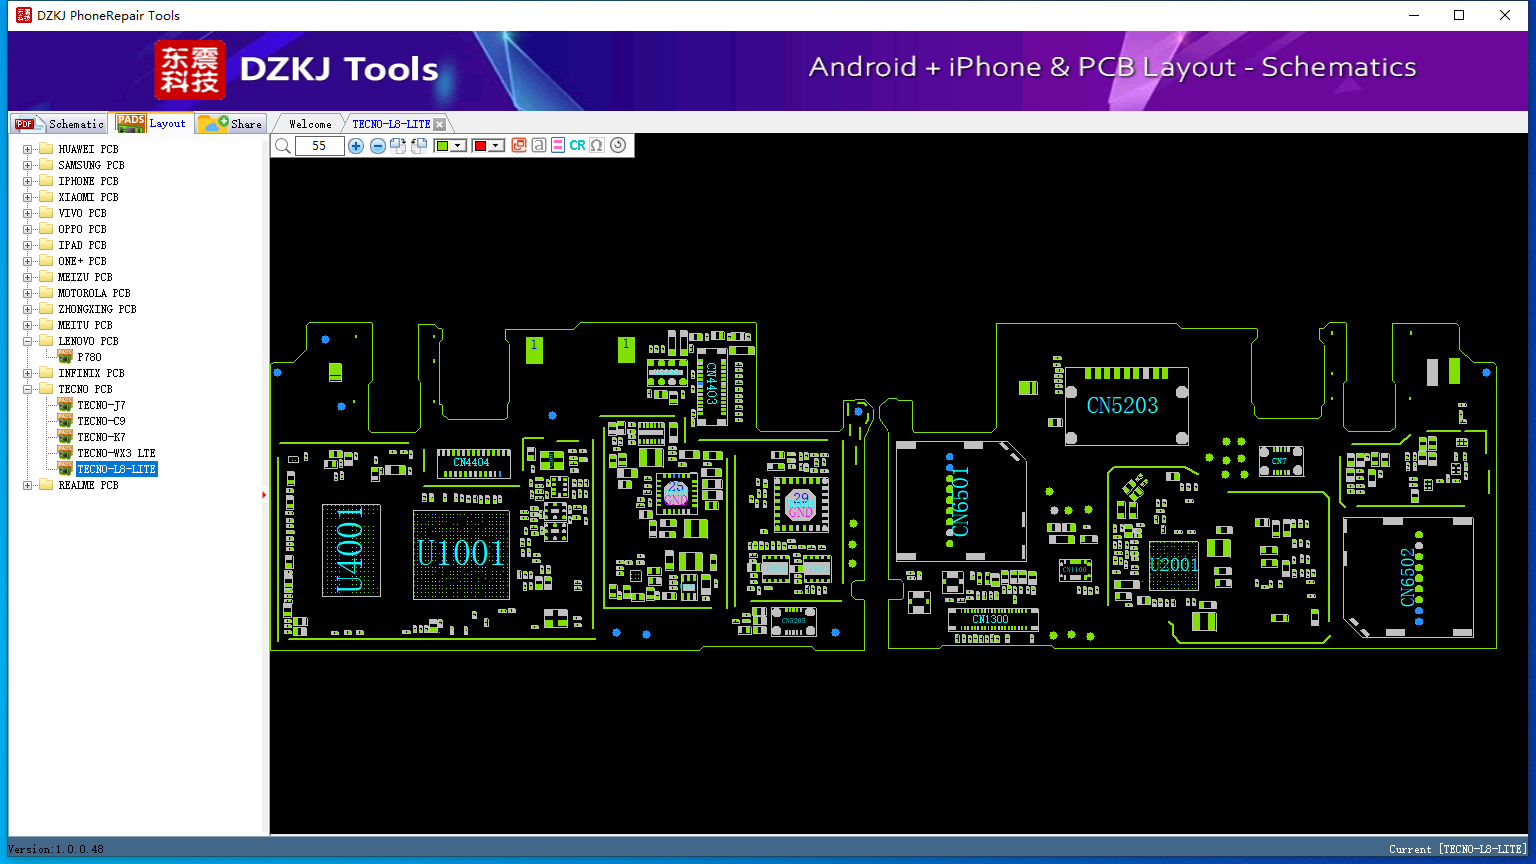Select the MEITU PCB tree item
Viewport: 1536px width, 864px height.
click(x=85, y=326)
